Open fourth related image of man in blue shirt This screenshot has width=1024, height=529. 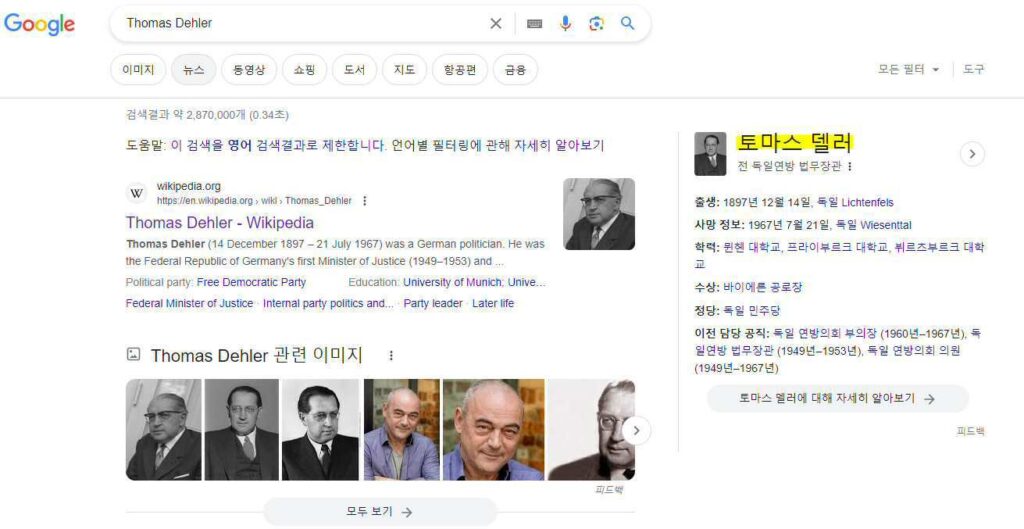click(x=402, y=430)
